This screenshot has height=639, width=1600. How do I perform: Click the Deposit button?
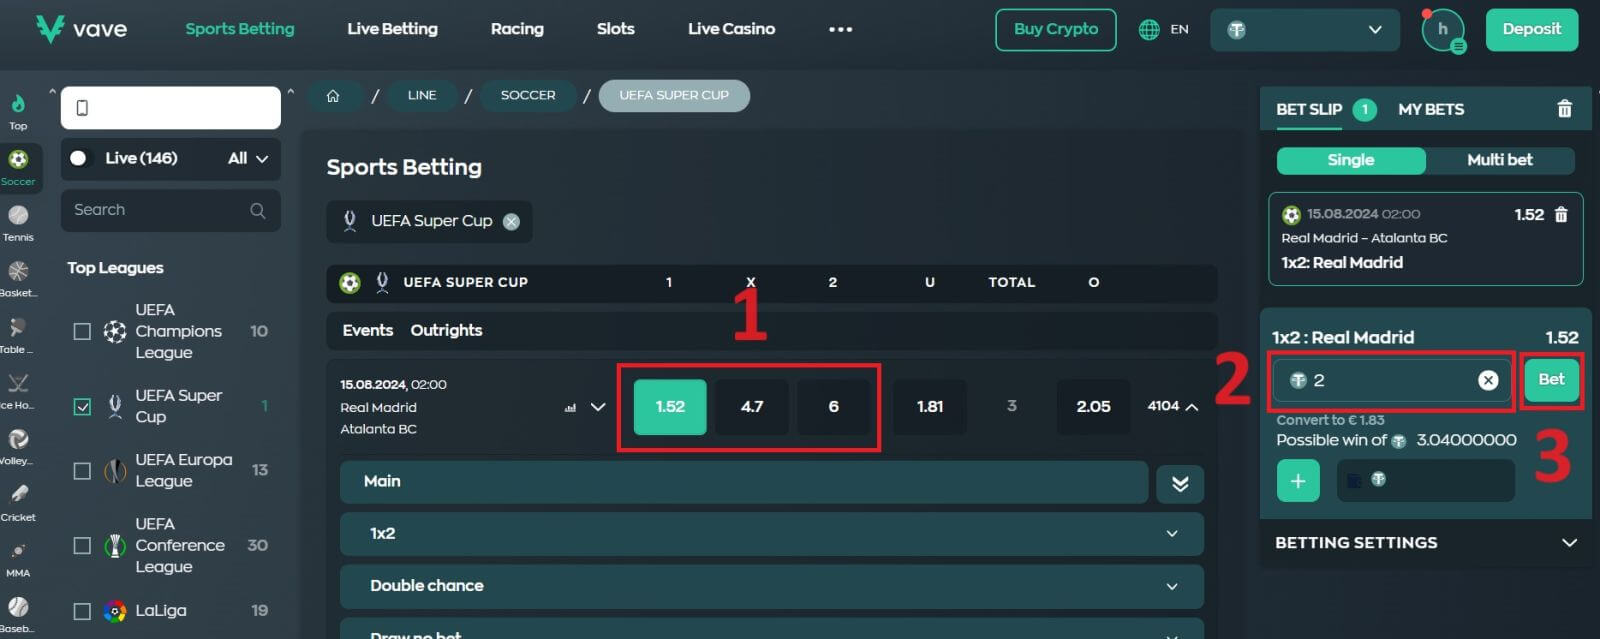[x=1531, y=29]
